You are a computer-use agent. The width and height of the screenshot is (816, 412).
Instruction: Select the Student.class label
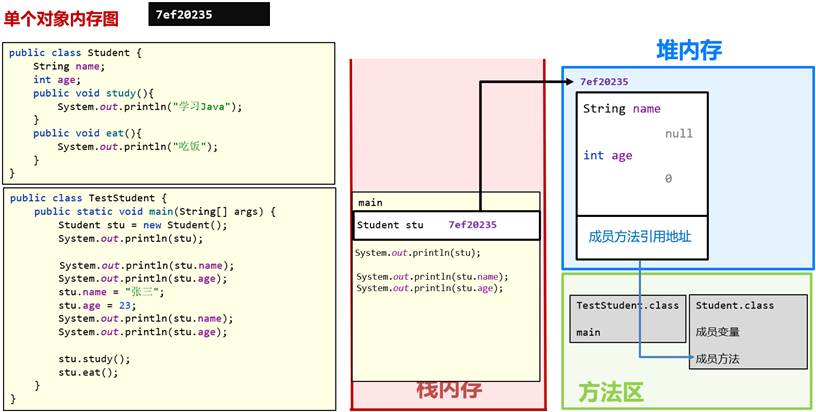[x=735, y=305]
